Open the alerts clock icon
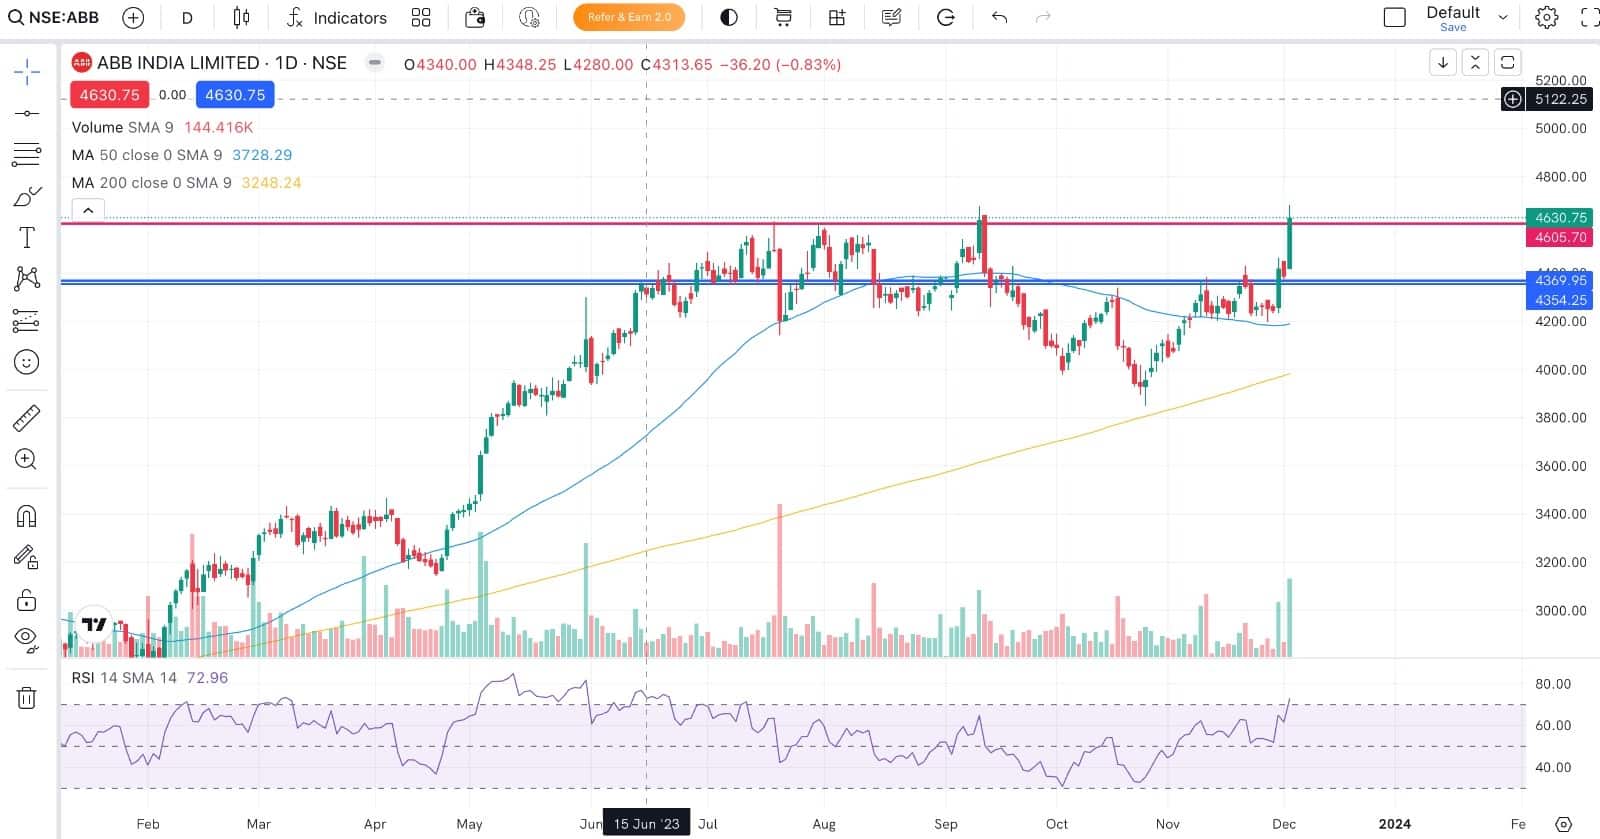Image resolution: width=1600 pixels, height=839 pixels. click(529, 17)
